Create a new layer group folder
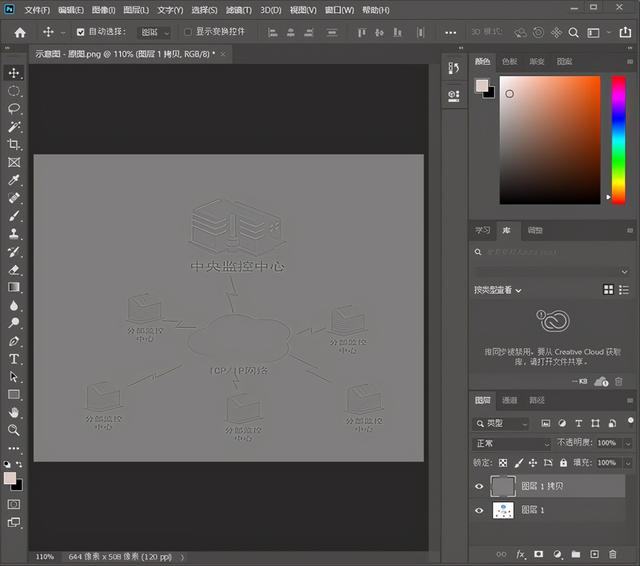This screenshot has height=566, width=640. coord(576,554)
